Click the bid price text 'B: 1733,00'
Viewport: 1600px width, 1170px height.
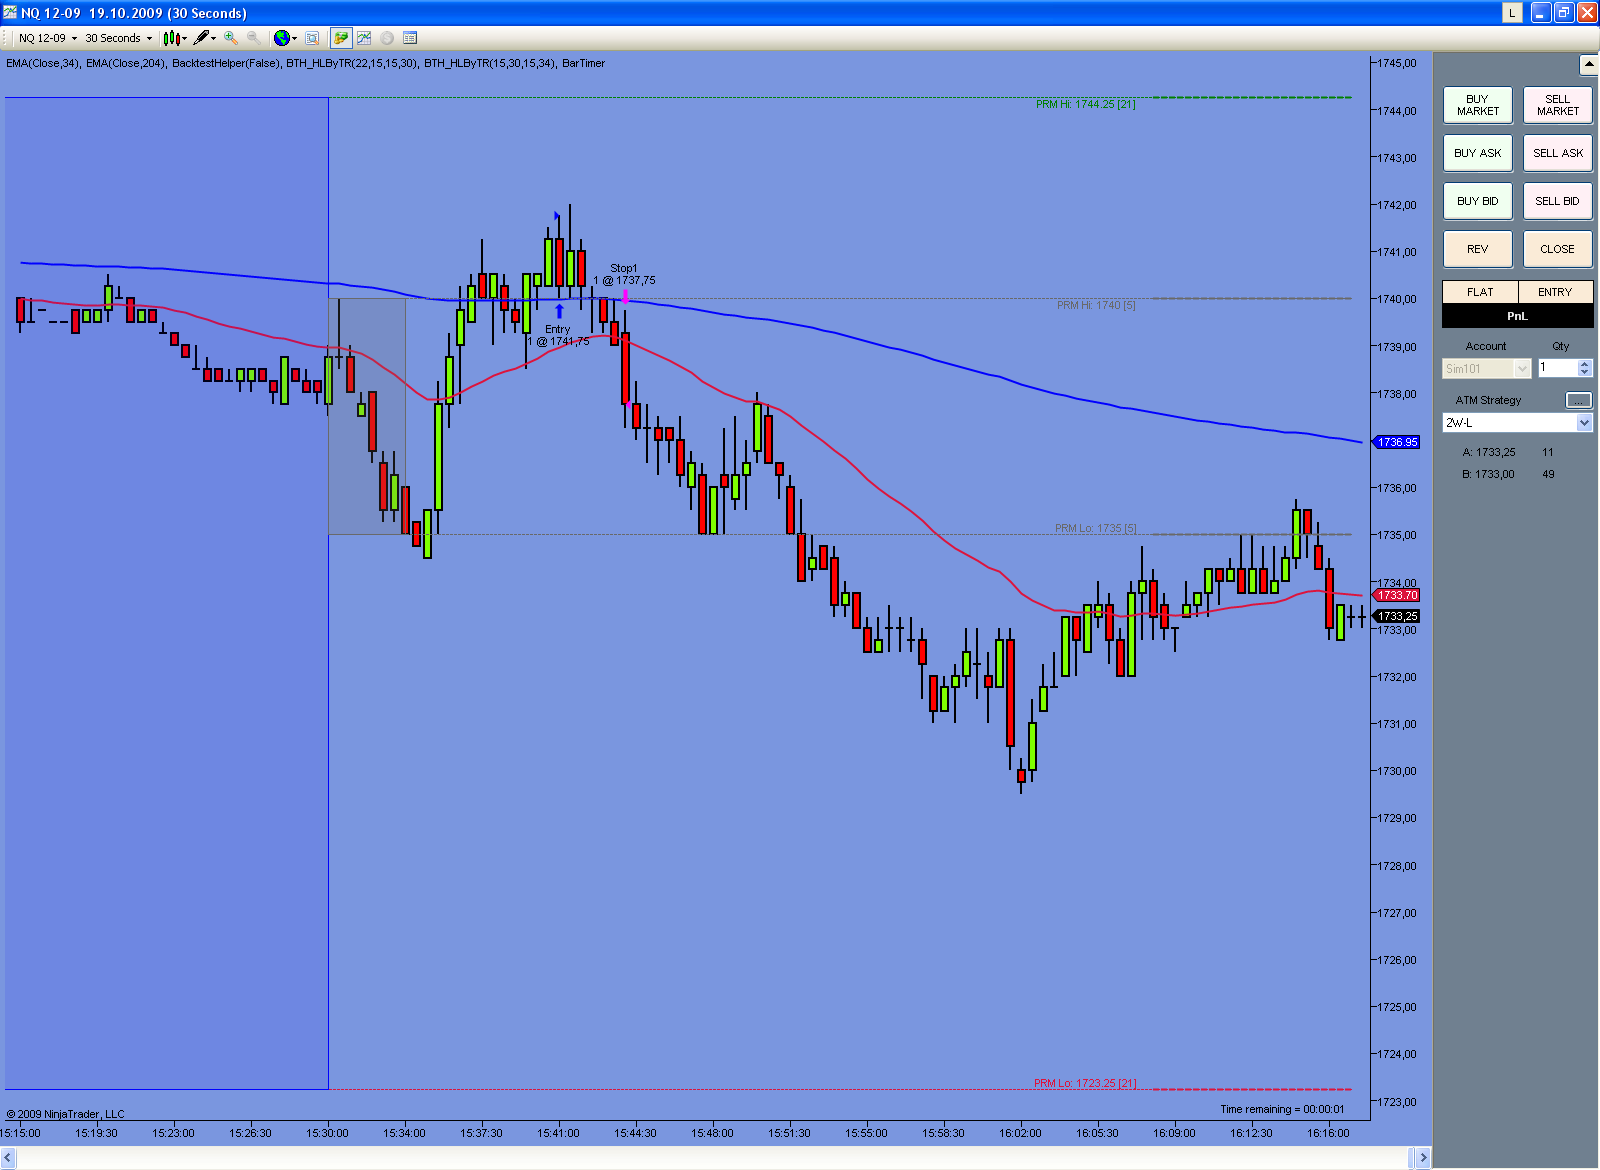[1488, 474]
